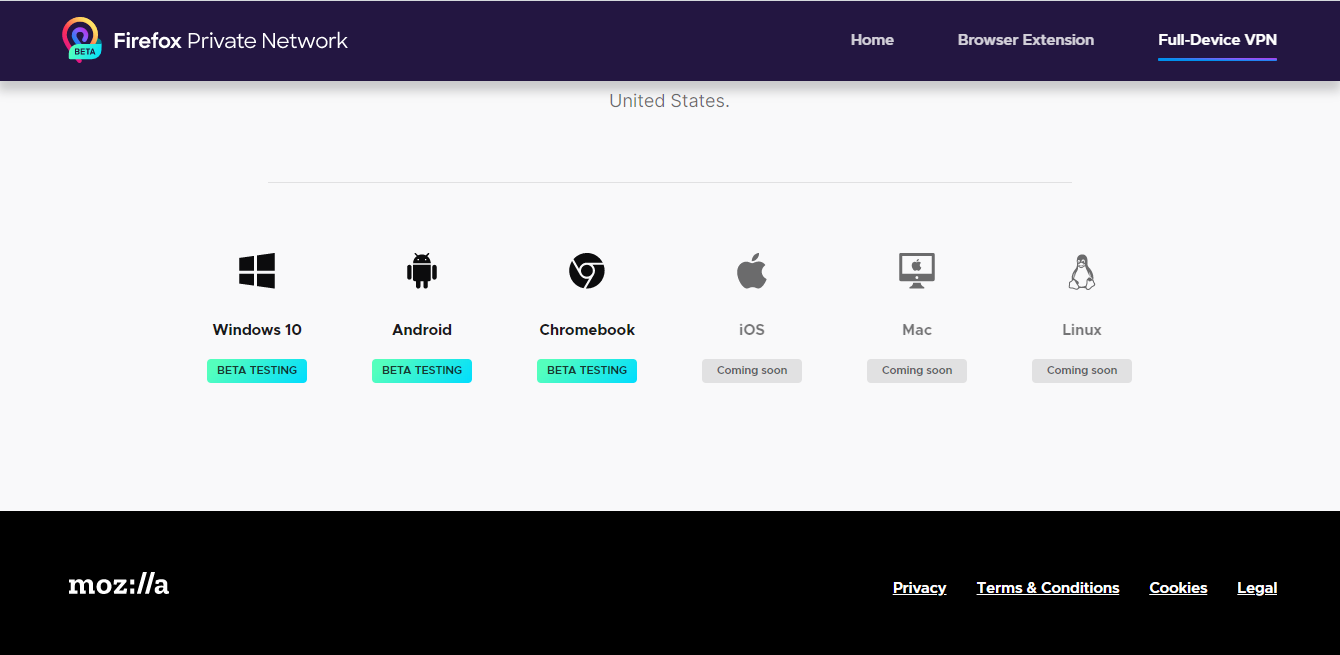Click the Android robot icon

pos(422,271)
